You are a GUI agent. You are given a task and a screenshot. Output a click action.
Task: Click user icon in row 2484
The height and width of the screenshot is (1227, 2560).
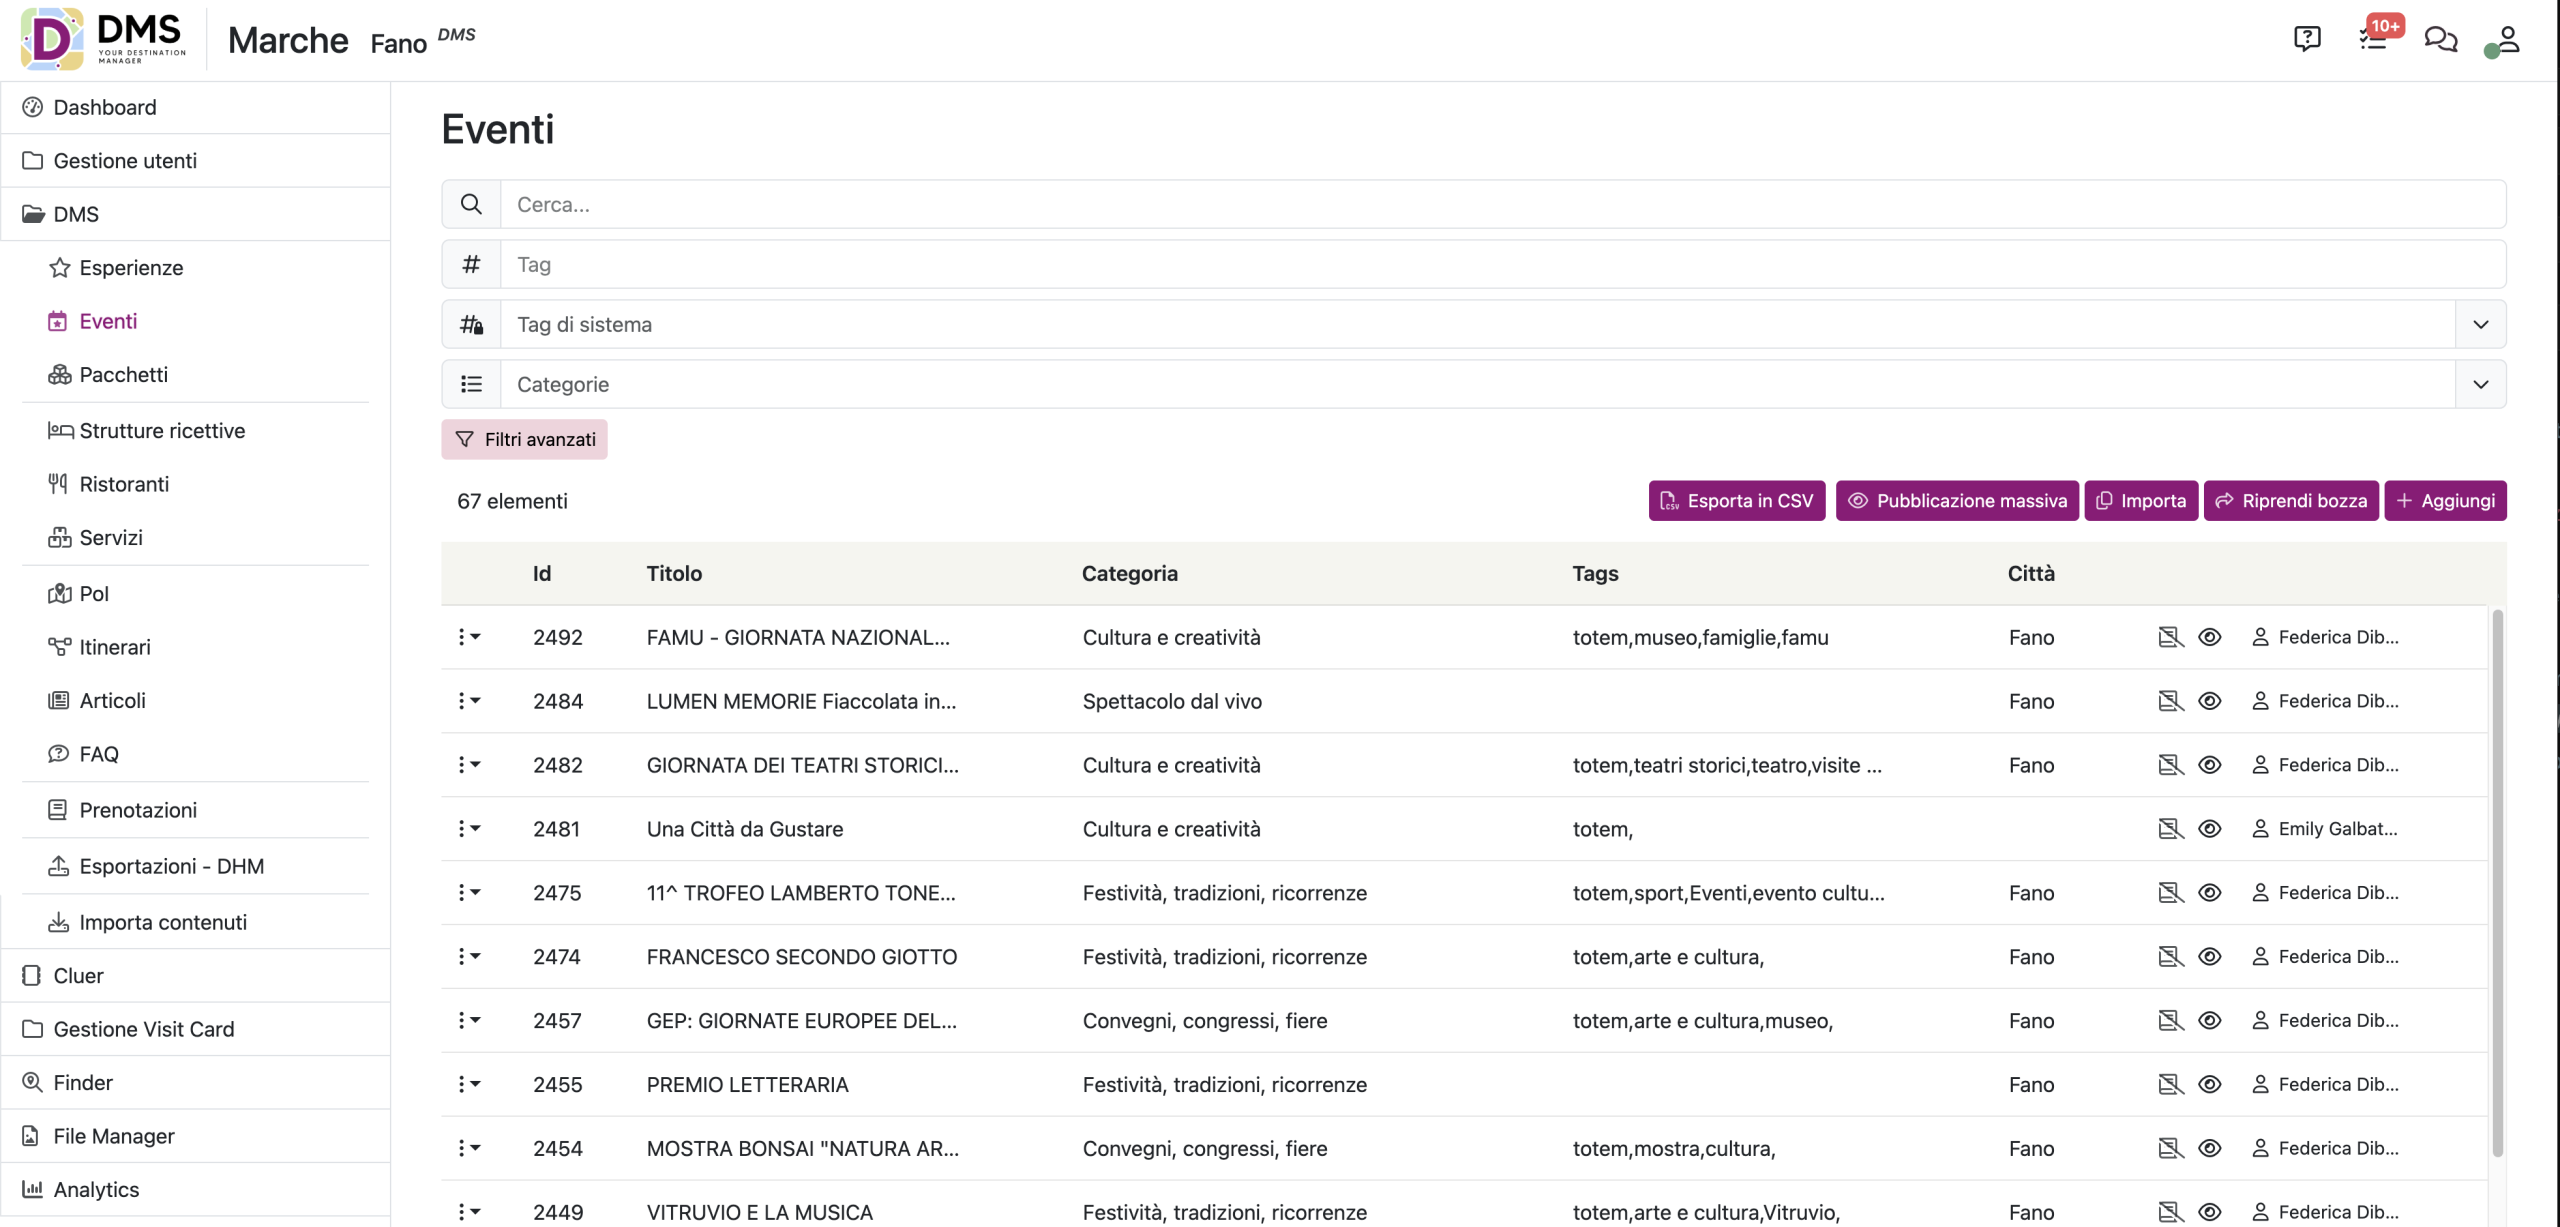coord(2260,701)
